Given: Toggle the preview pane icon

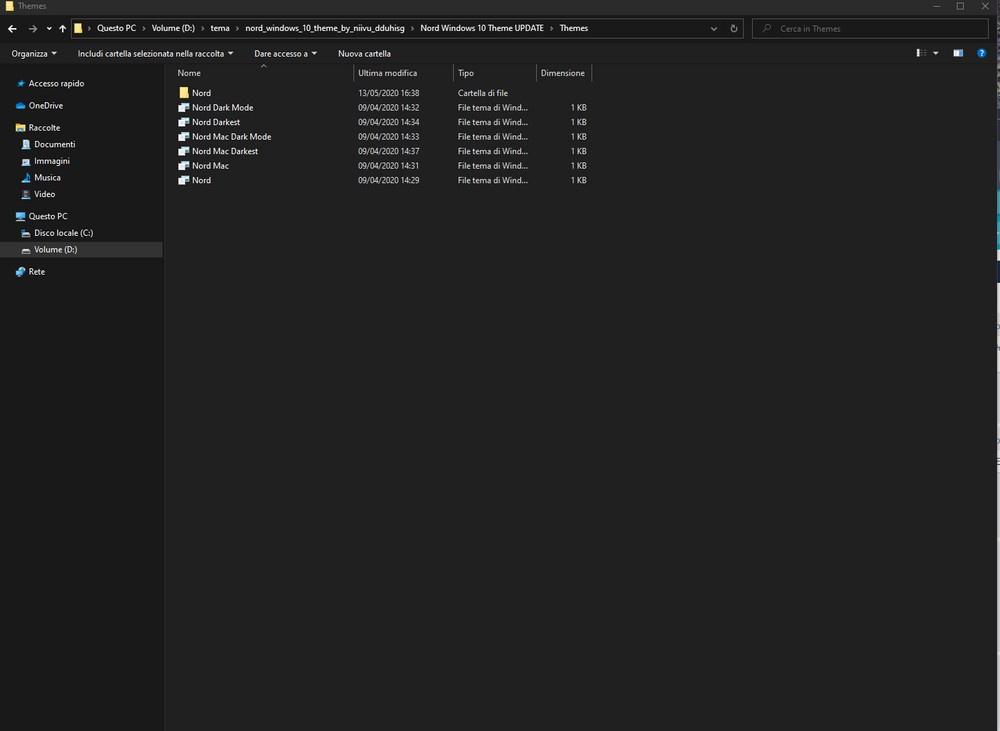Looking at the screenshot, I should pyautogui.click(x=957, y=53).
